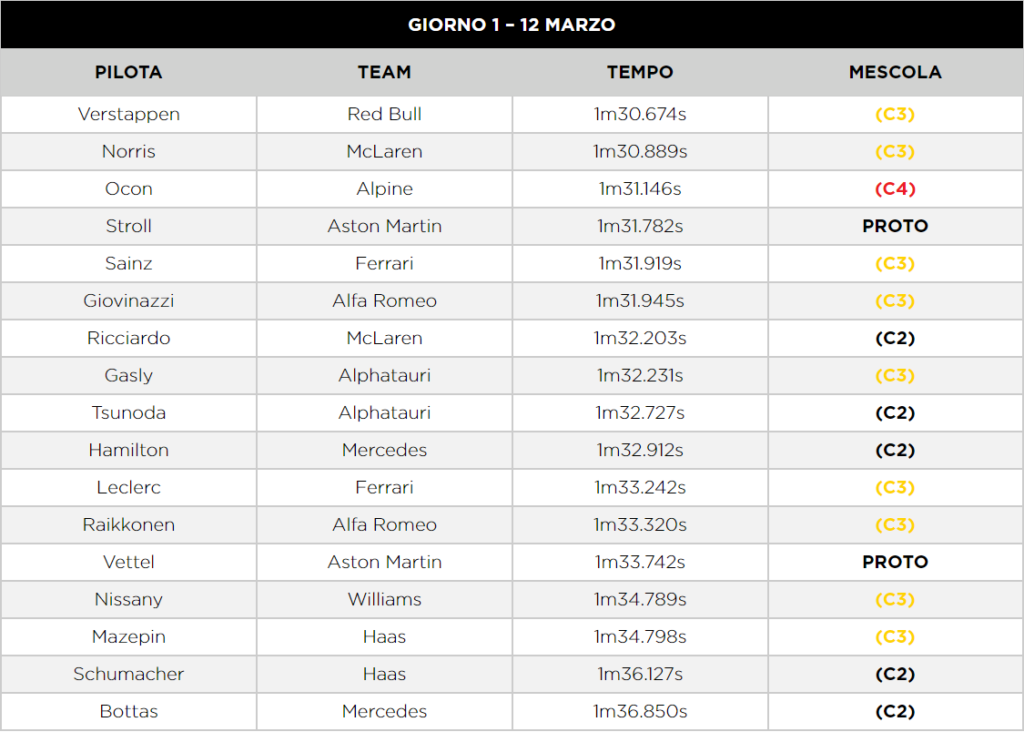Click the TEAM column header
This screenshot has height=732, width=1024.
coord(384,72)
